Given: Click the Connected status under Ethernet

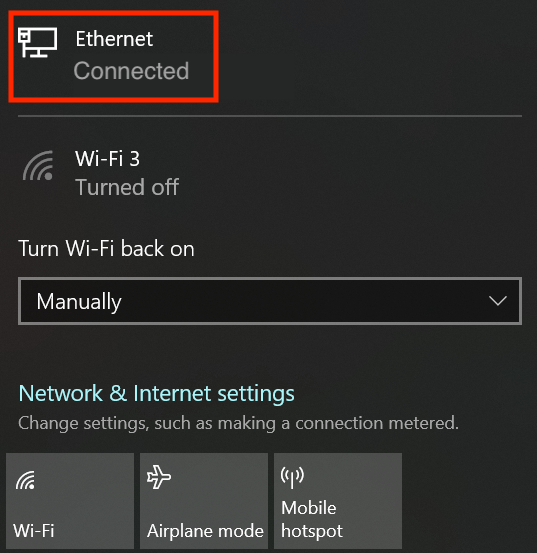Looking at the screenshot, I should 131,71.
